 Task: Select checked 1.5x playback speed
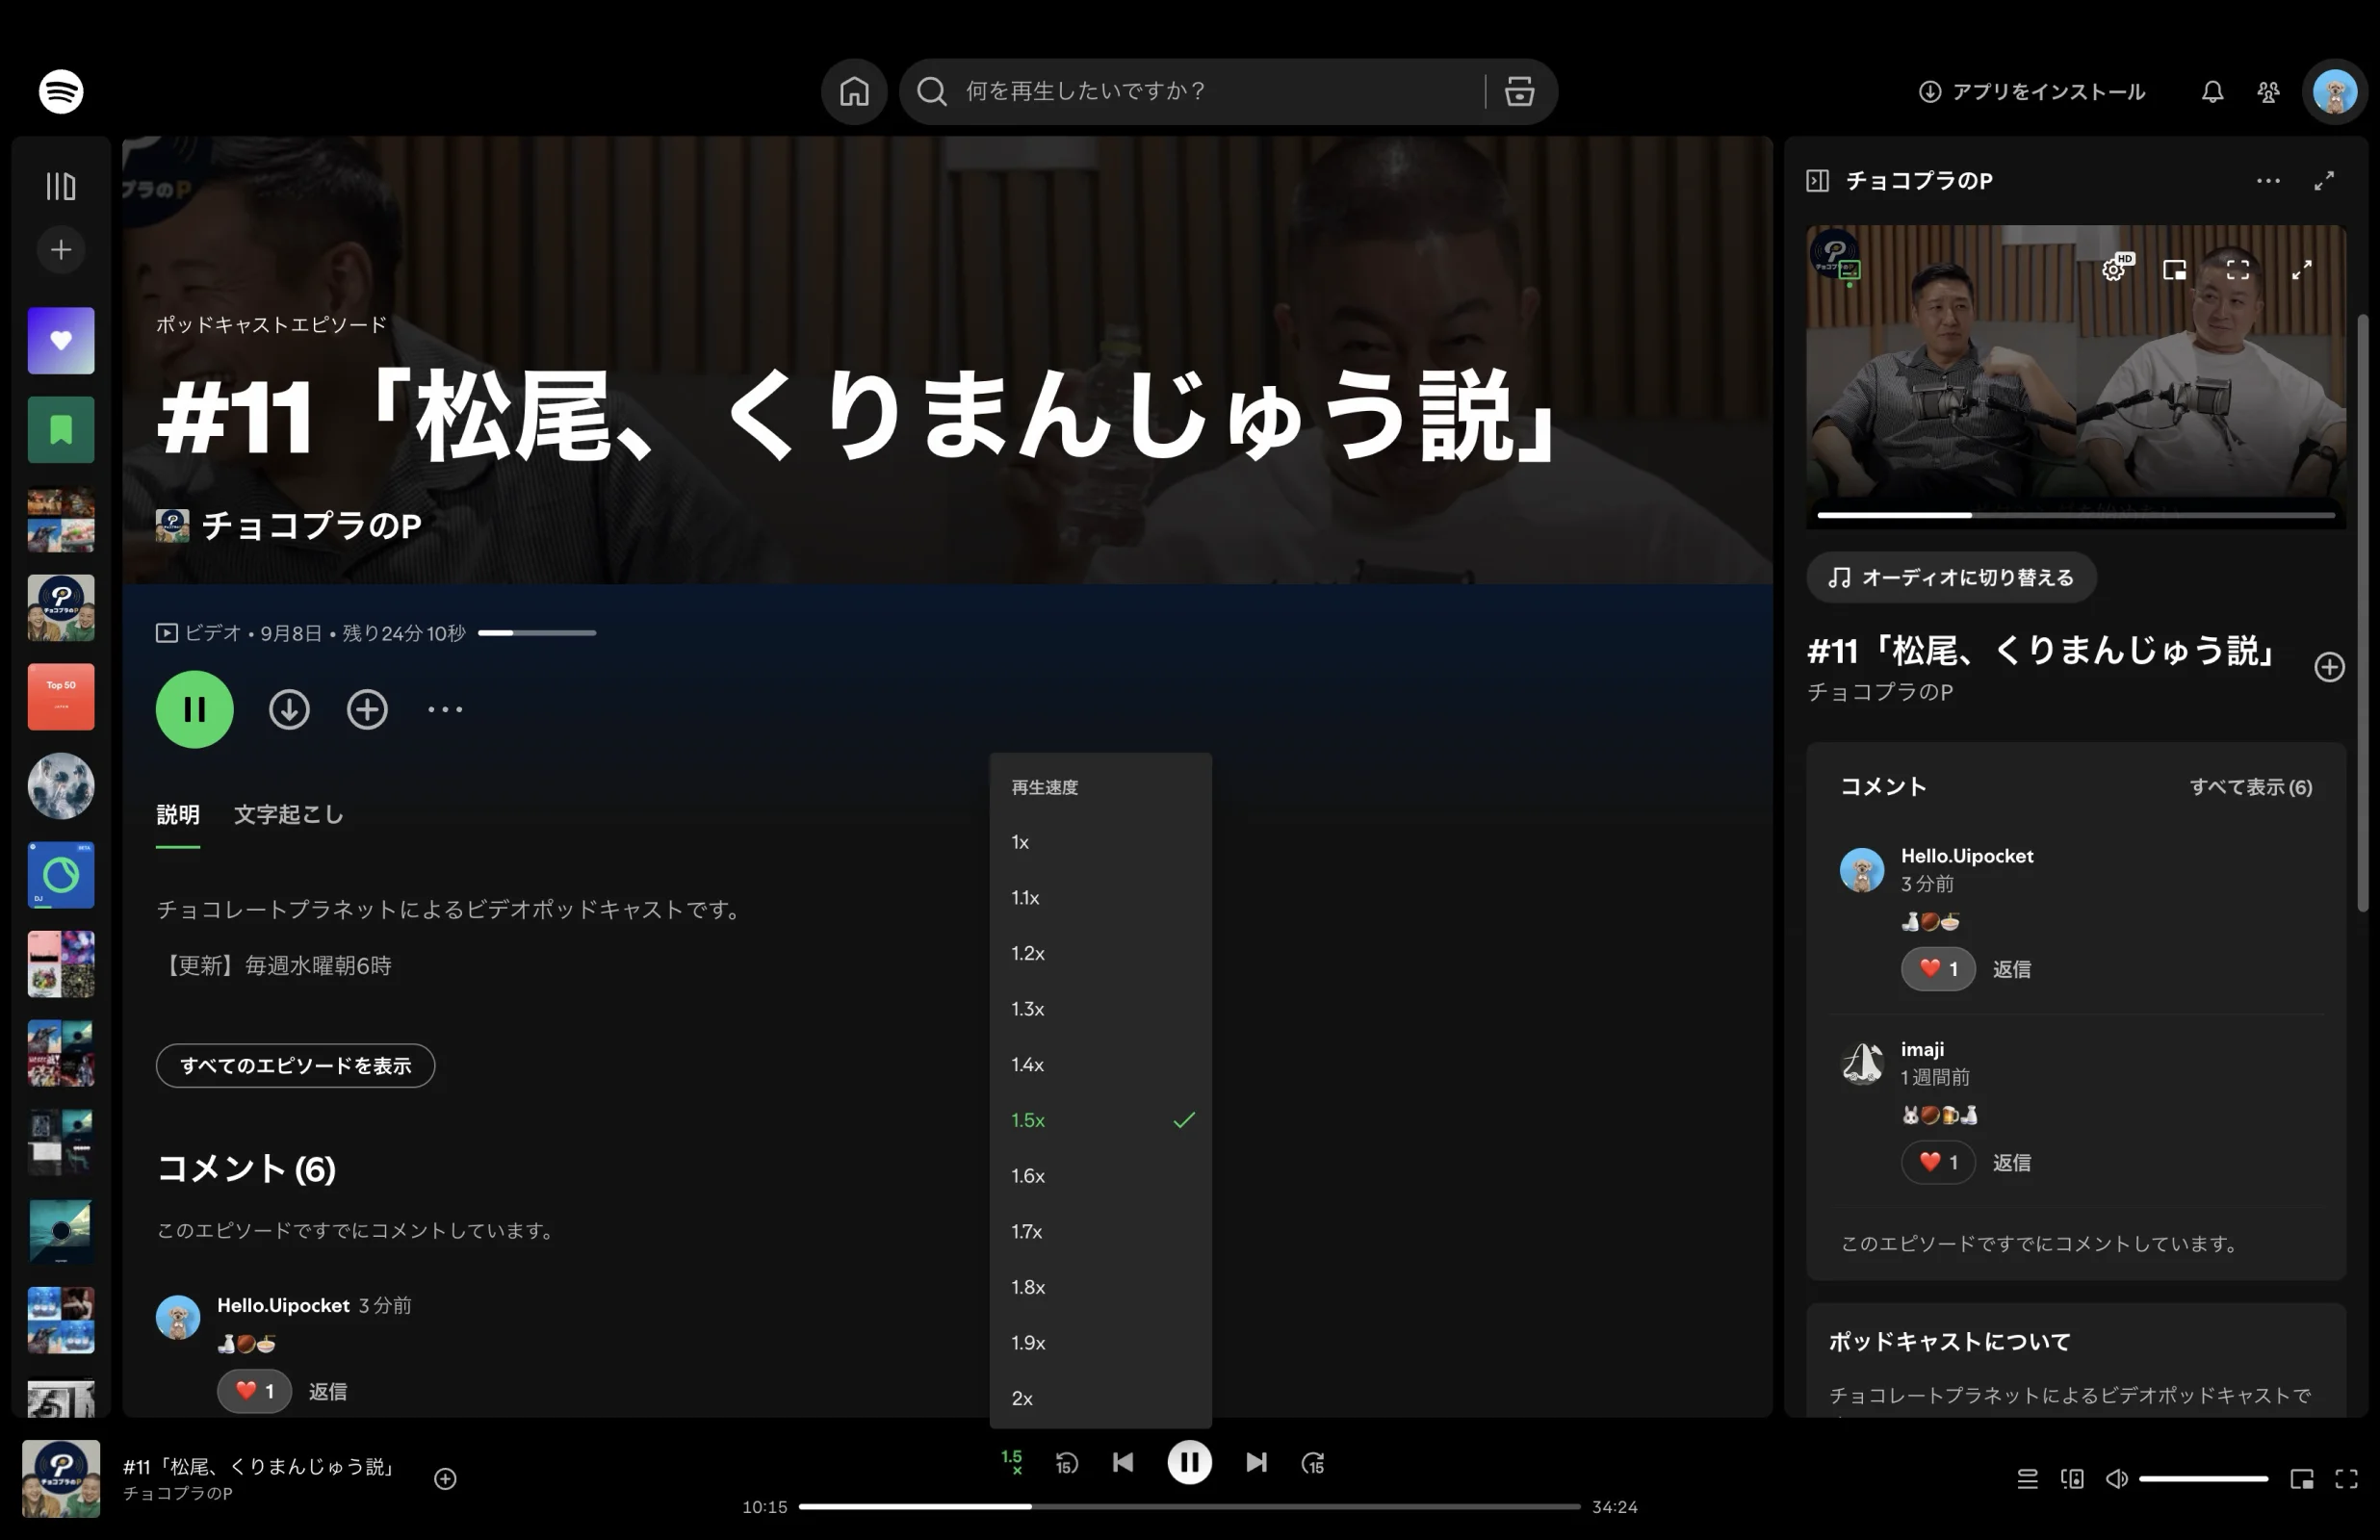pyautogui.click(x=1100, y=1120)
